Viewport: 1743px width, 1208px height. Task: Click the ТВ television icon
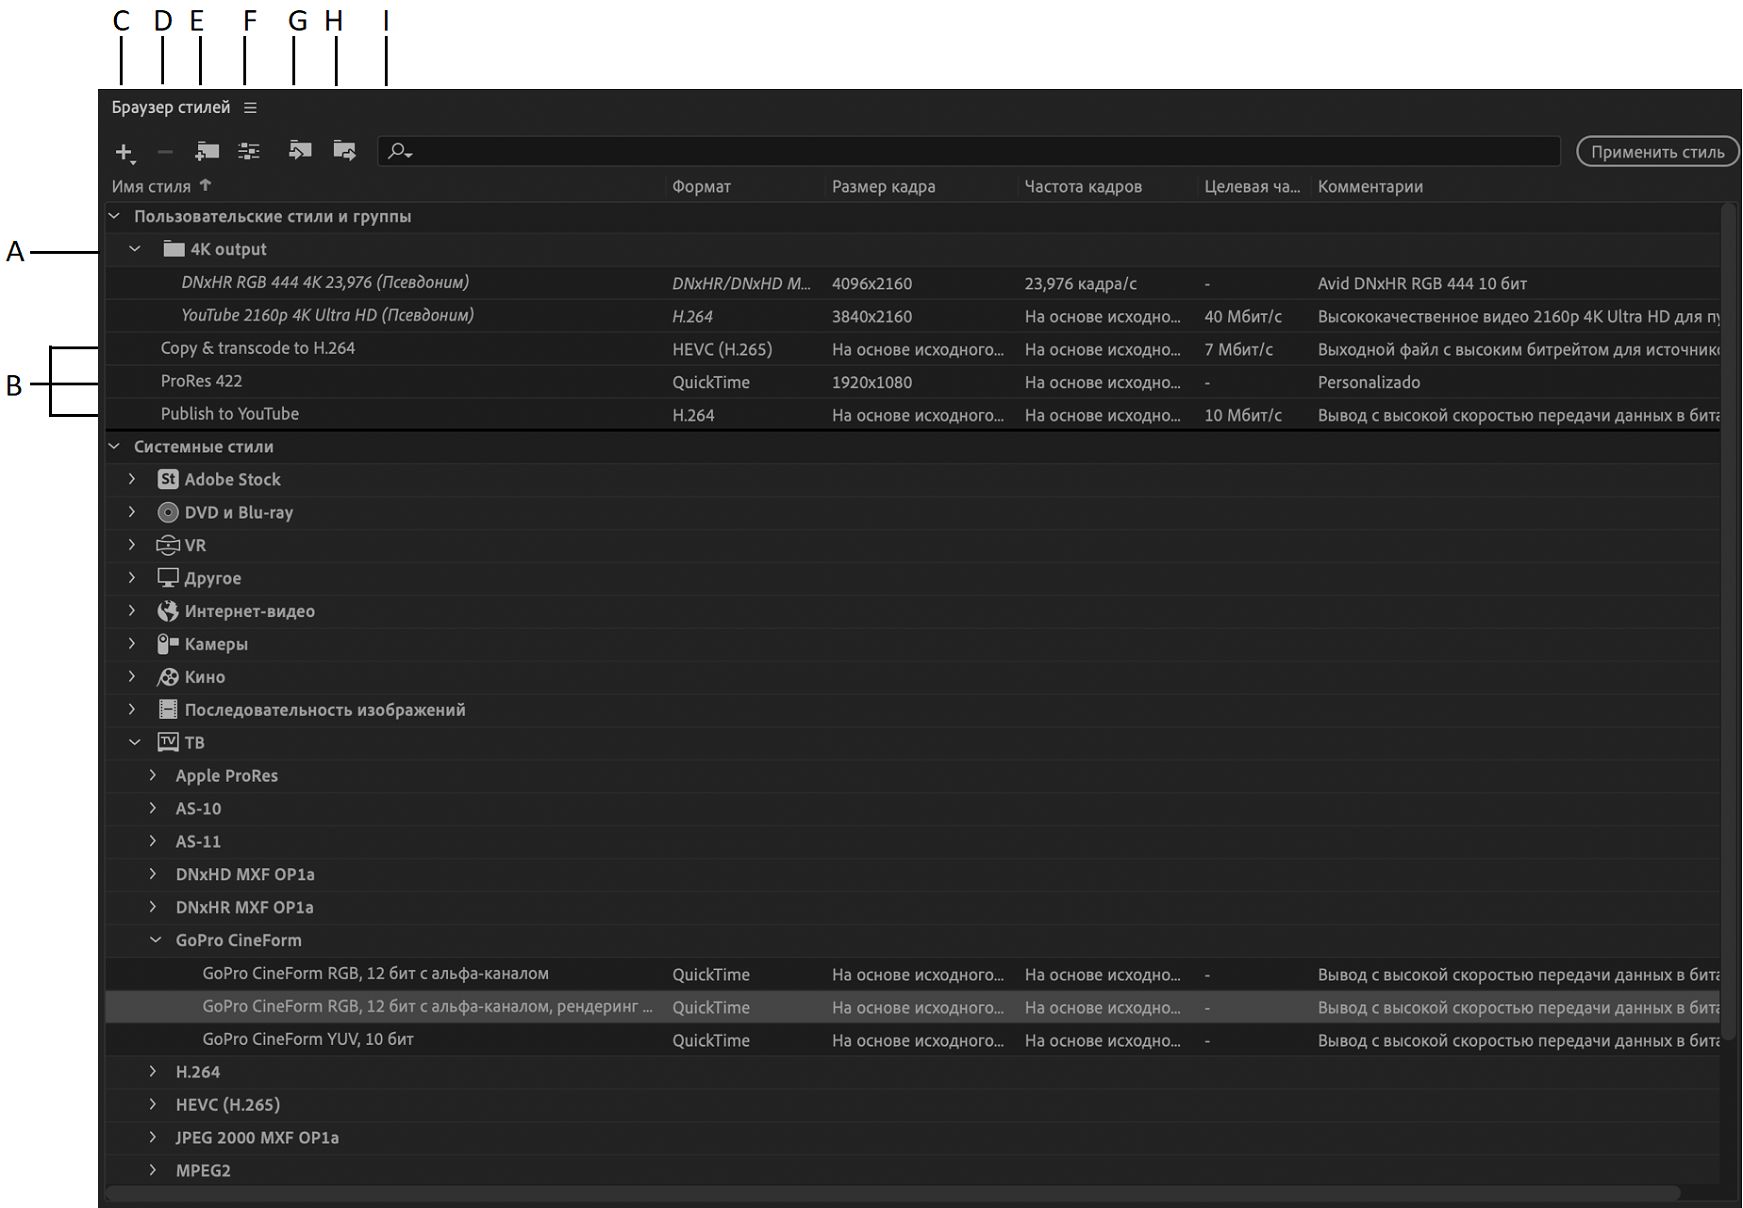(x=168, y=742)
